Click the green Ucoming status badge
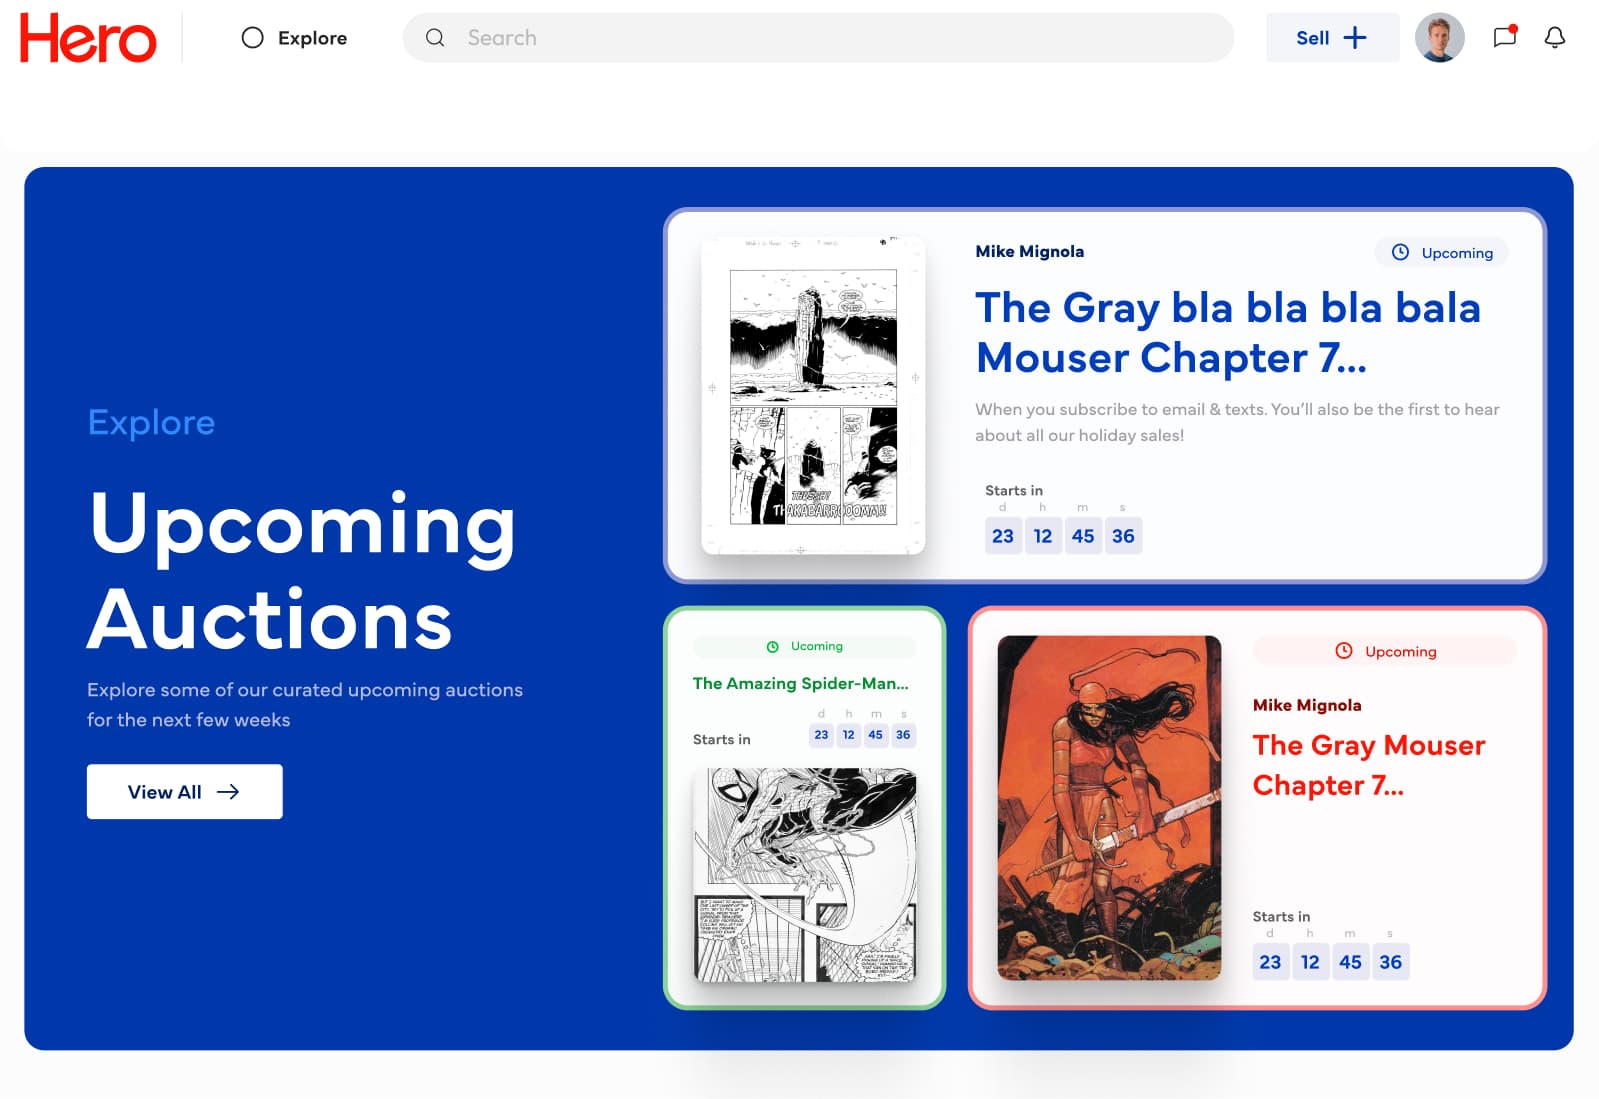 click(804, 647)
